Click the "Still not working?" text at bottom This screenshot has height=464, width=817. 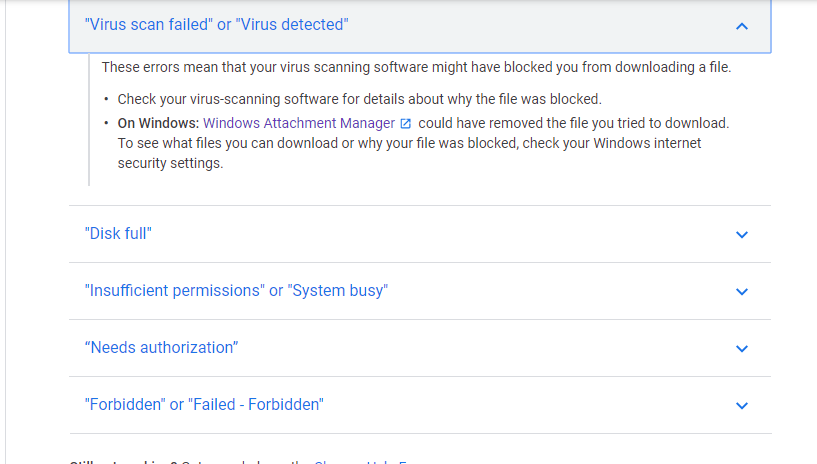[123, 461]
